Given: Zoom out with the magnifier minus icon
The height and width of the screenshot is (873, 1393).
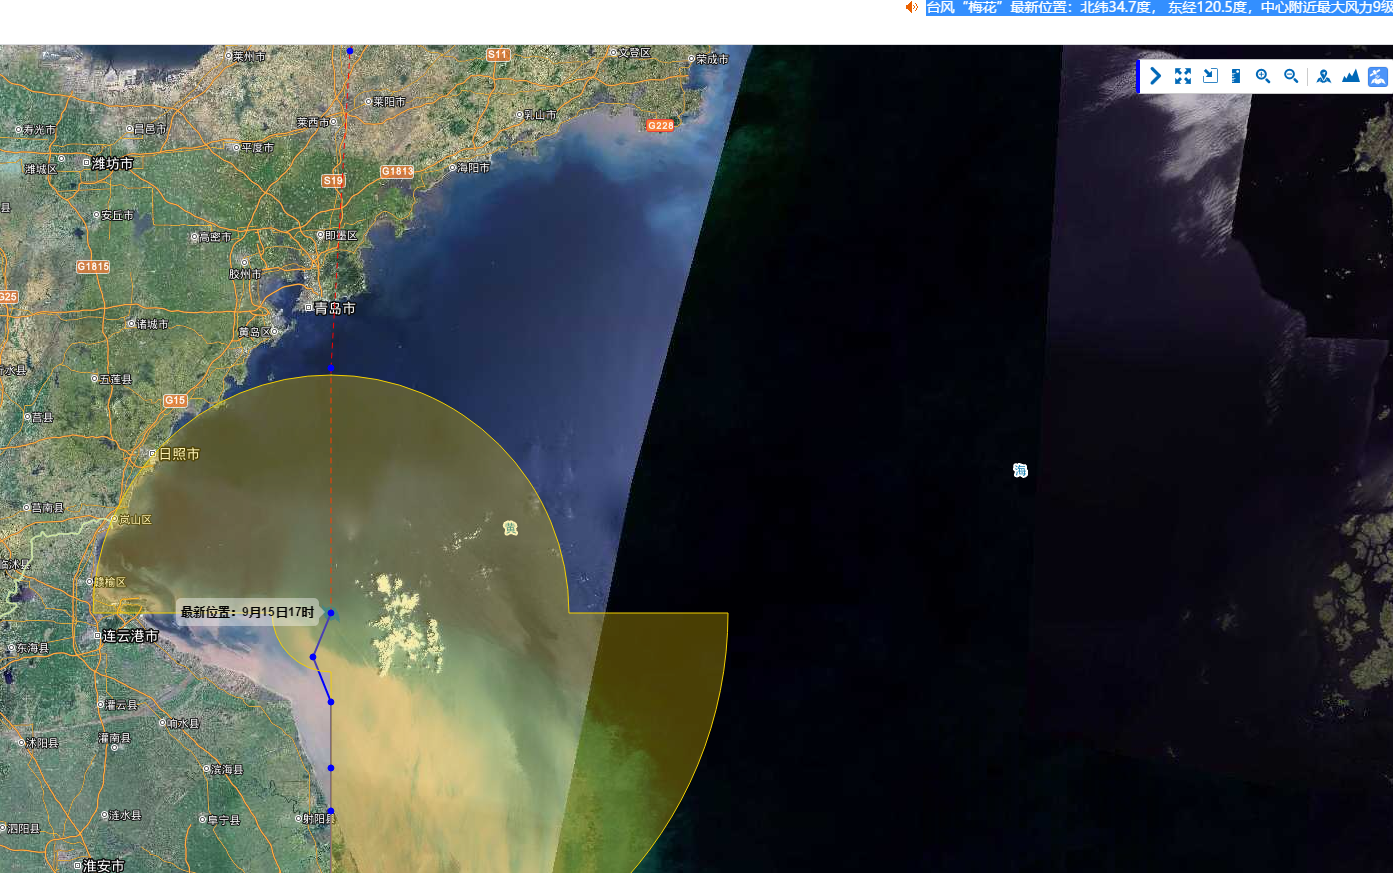Looking at the screenshot, I should tap(1291, 76).
